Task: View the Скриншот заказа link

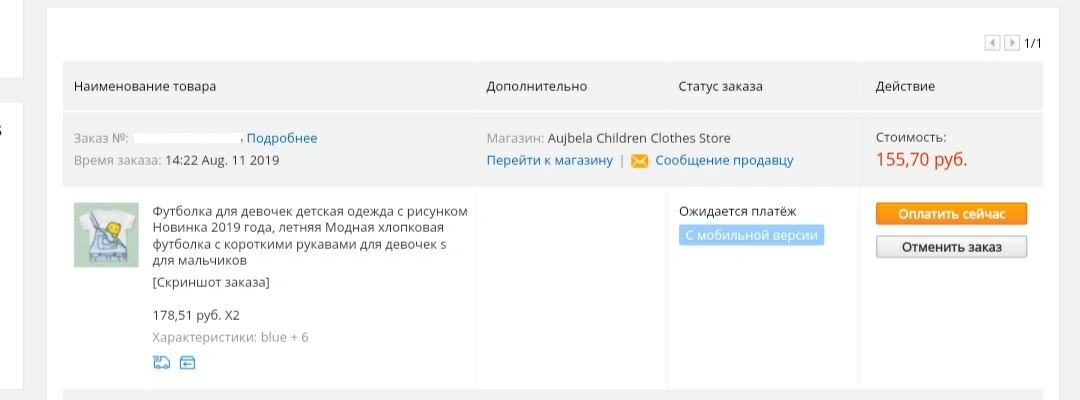Action: (x=211, y=282)
